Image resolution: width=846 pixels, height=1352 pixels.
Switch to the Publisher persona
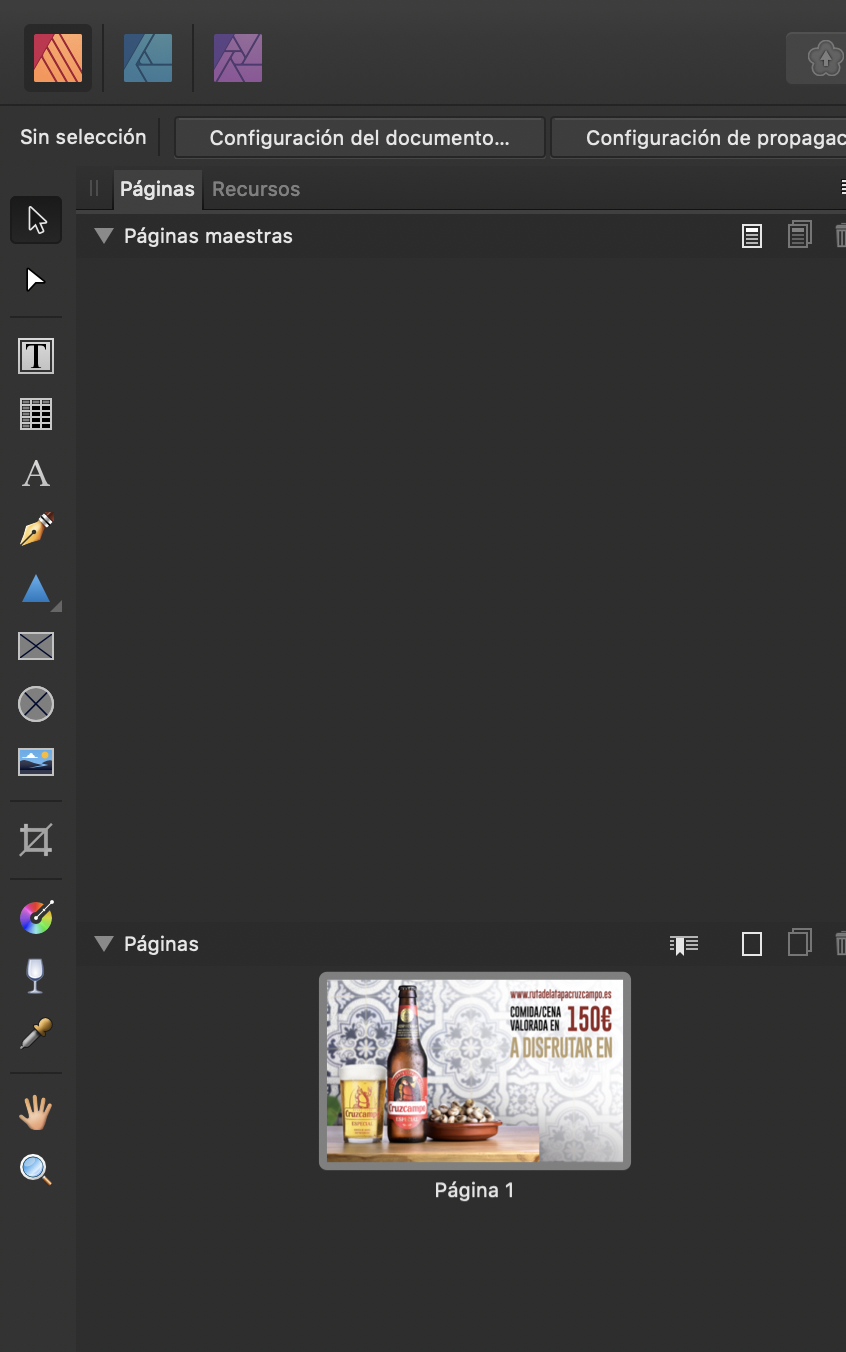58,58
